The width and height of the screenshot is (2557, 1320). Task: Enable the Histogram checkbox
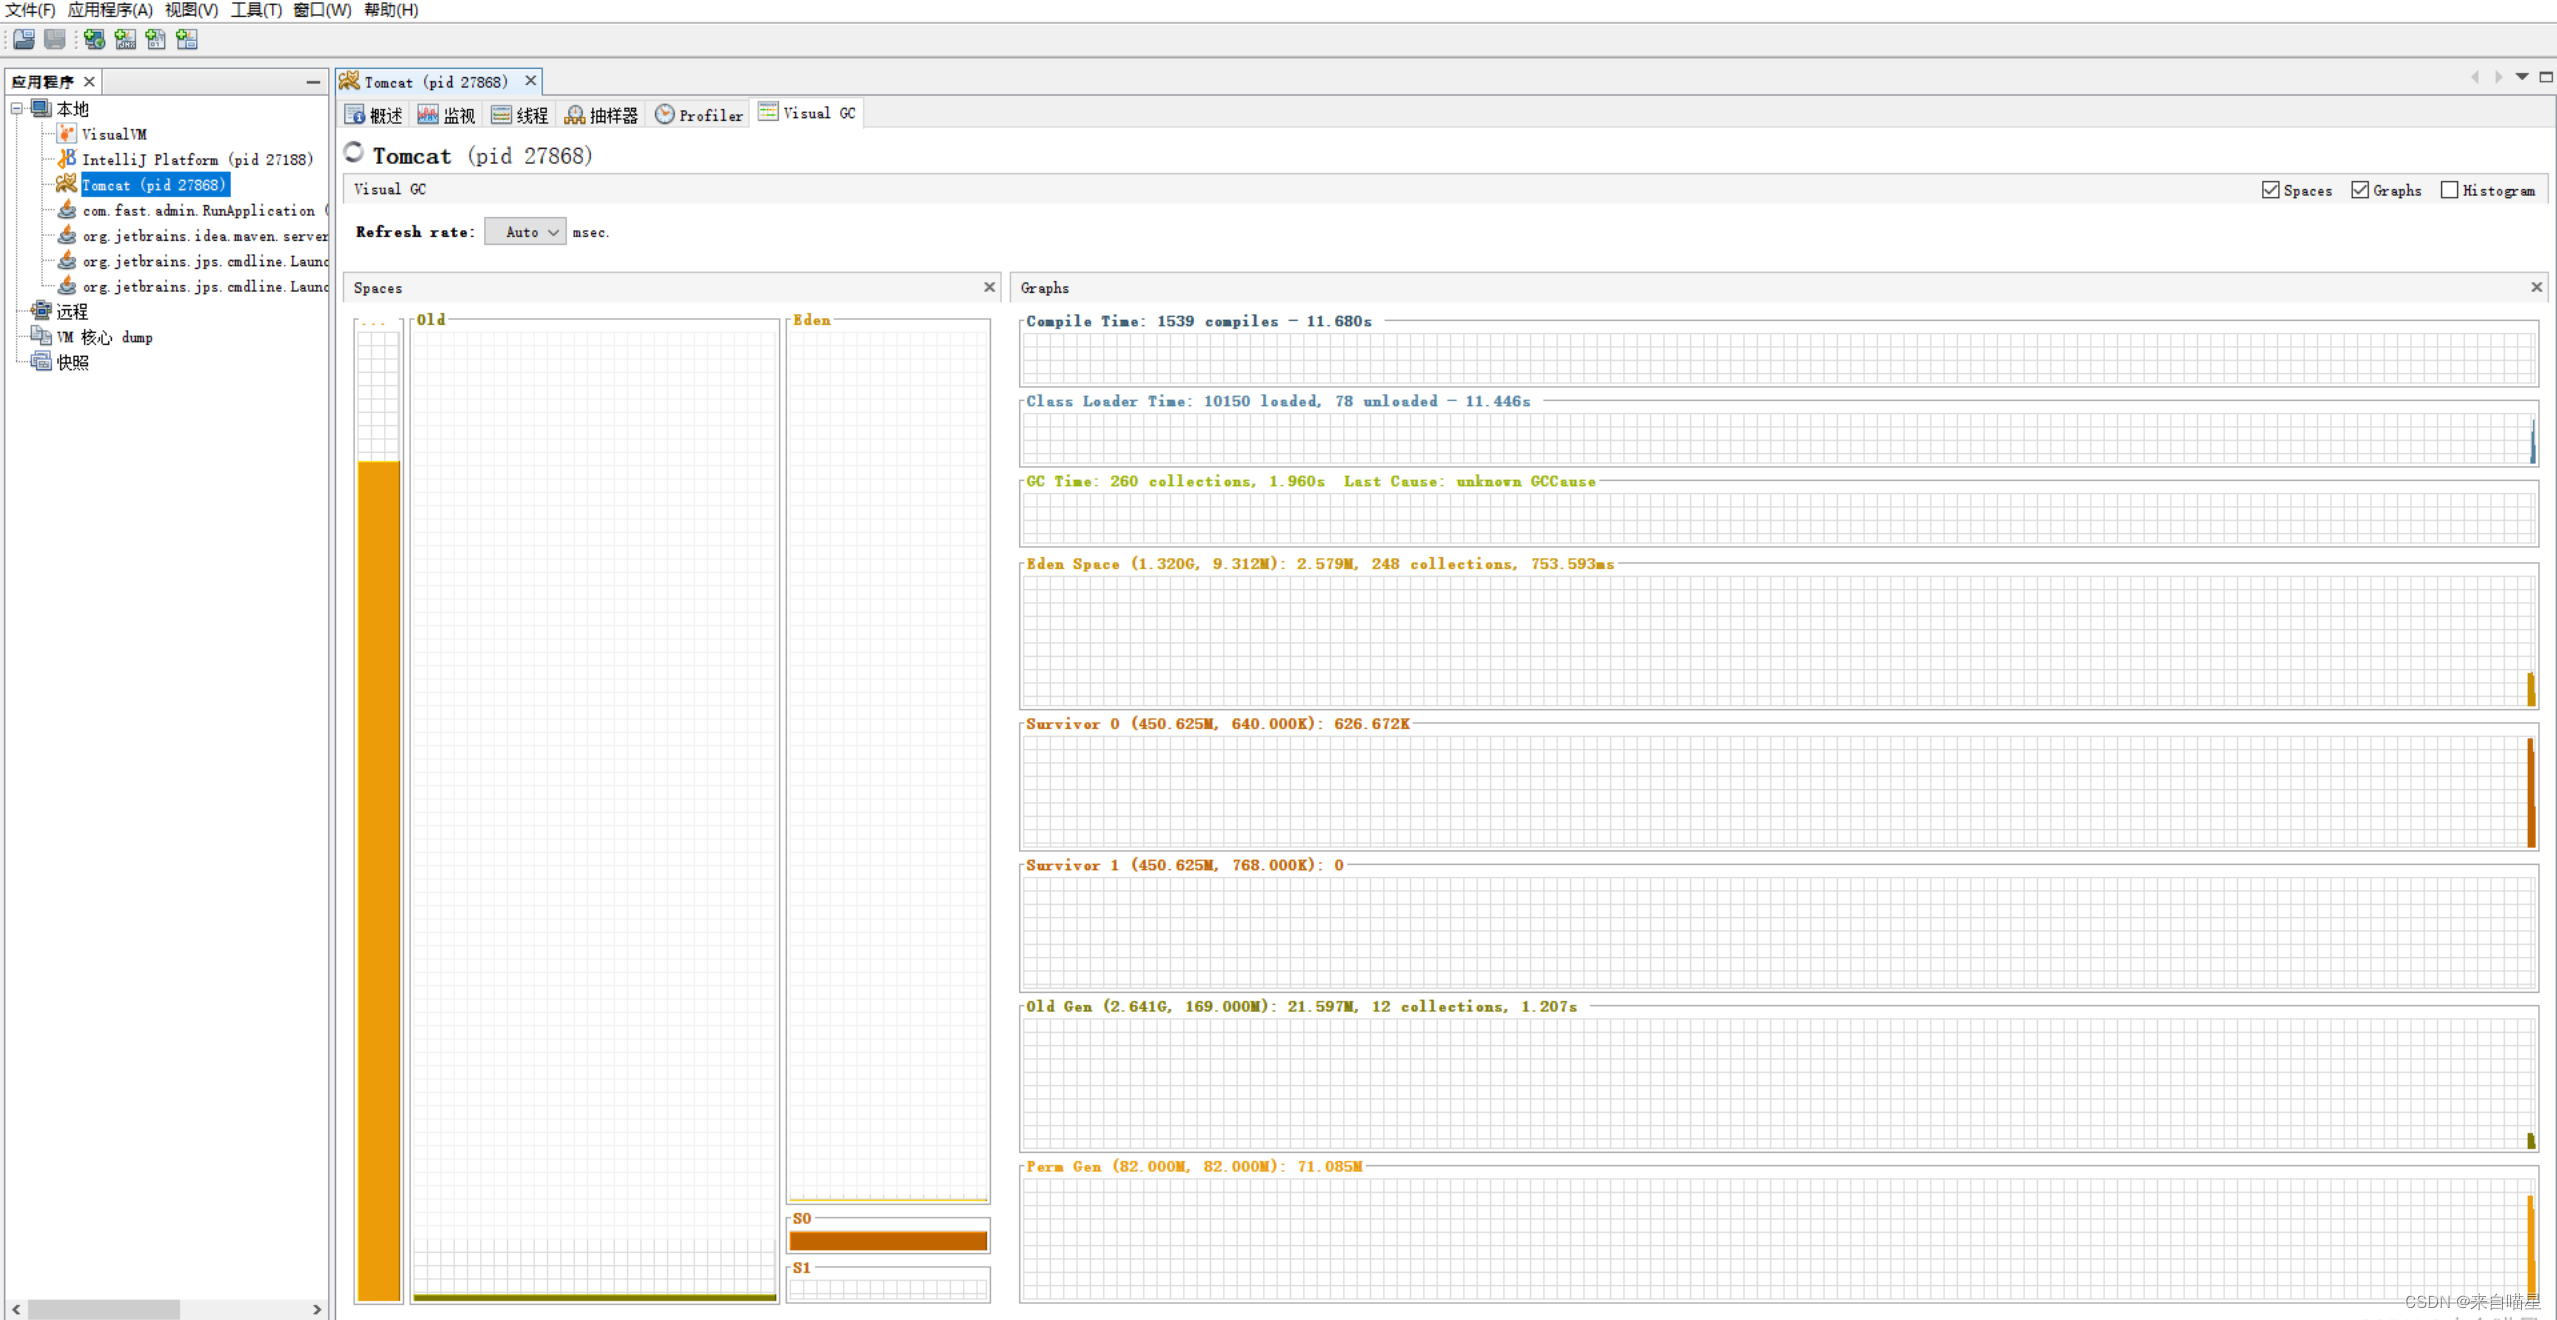point(2449,189)
